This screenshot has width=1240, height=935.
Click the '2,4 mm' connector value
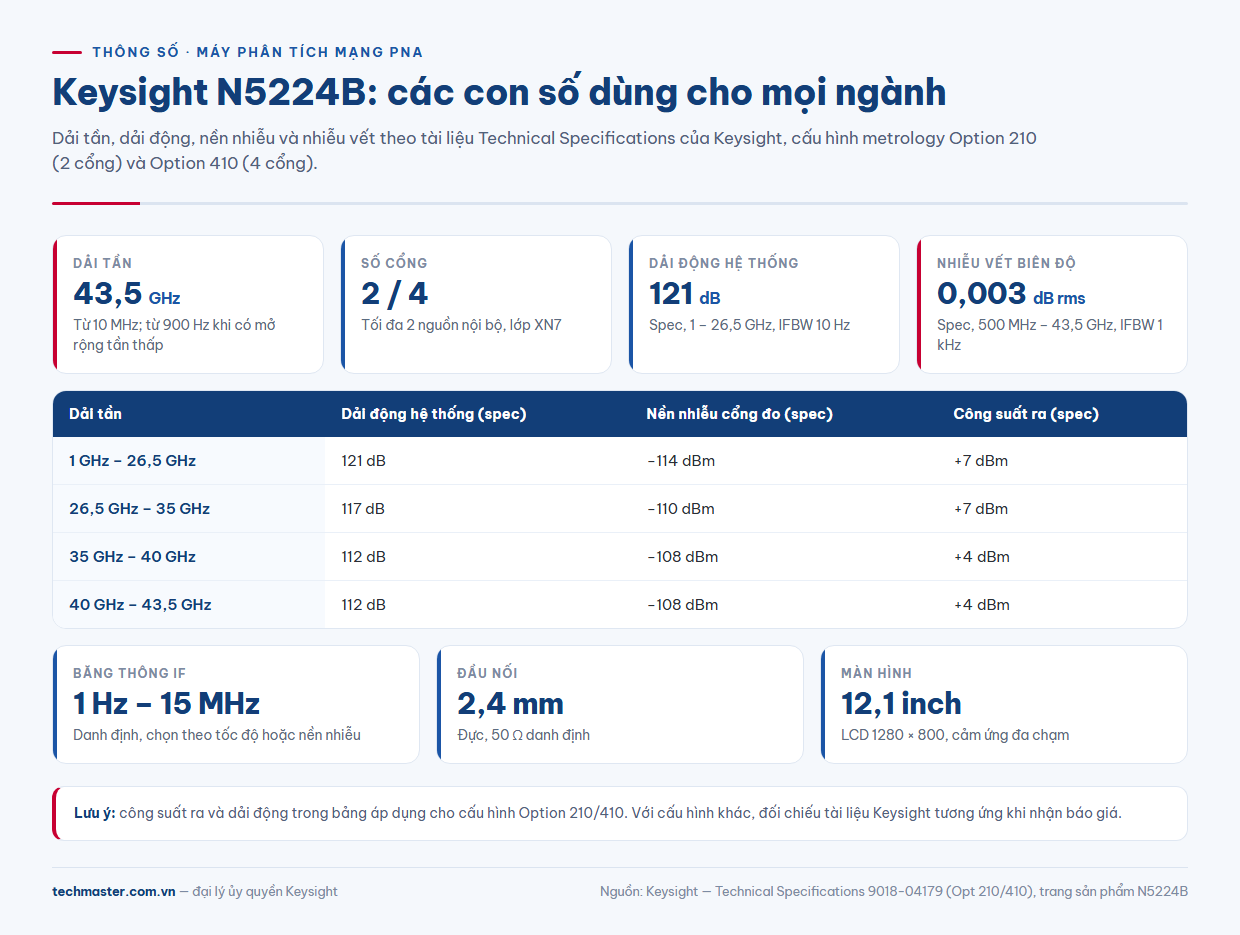click(510, 704)
